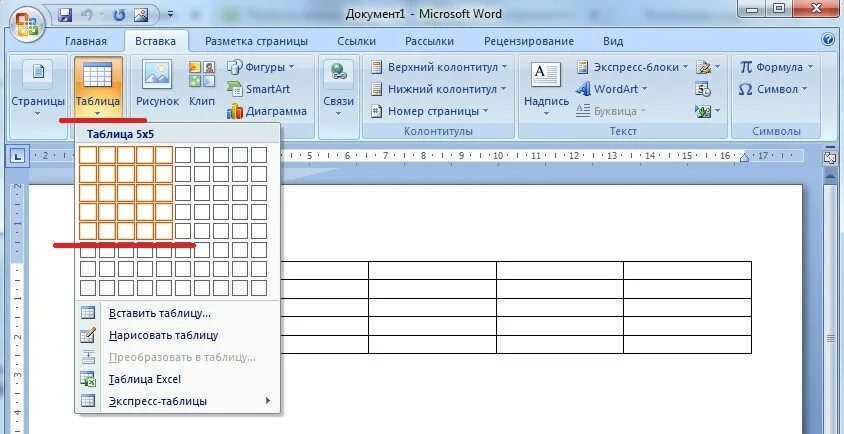Toggle the ruler view icon above scrollbar
This screenshot has height=434, width=844.
829,157
